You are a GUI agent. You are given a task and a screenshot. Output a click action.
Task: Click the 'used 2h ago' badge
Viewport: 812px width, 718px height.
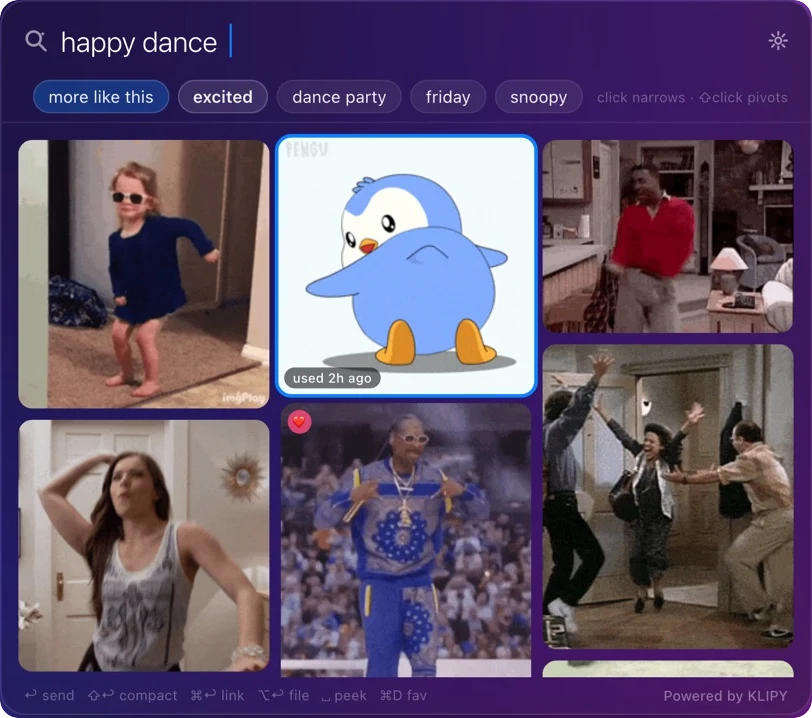[332, 378]
